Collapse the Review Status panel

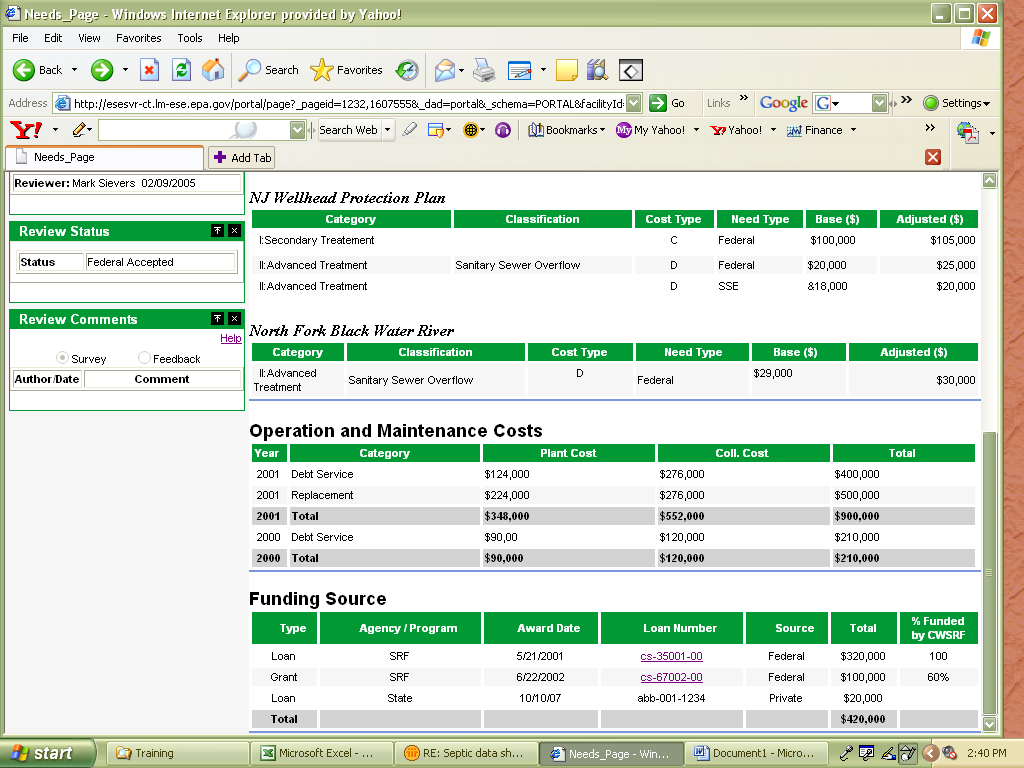pyautogui.click(x=217, y=231)
